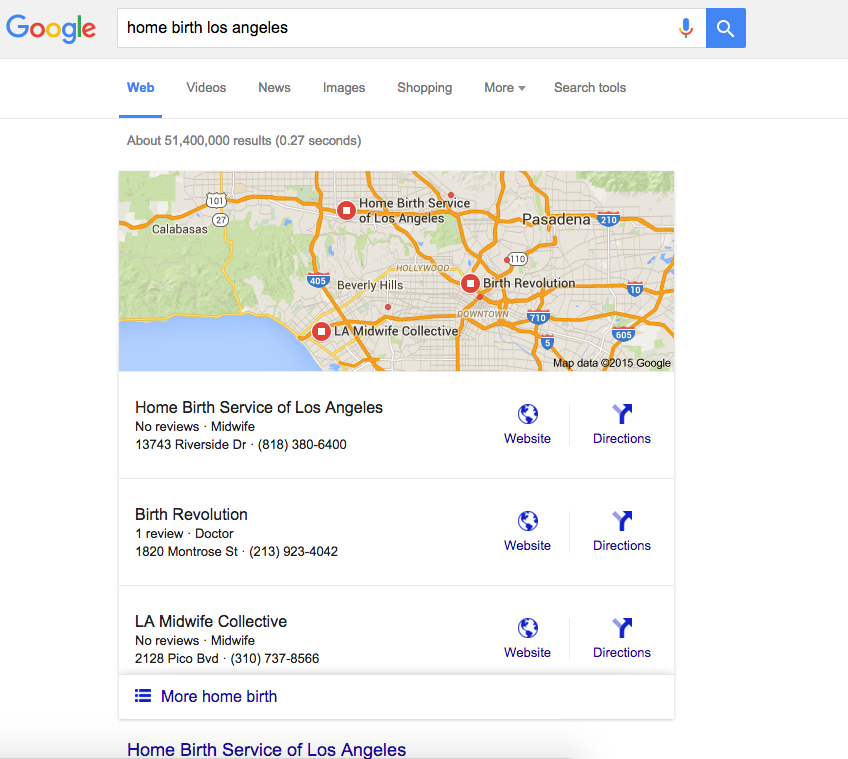The image size is (848, 759).
Task: Open More home birth link
Action: click(218, 696)
